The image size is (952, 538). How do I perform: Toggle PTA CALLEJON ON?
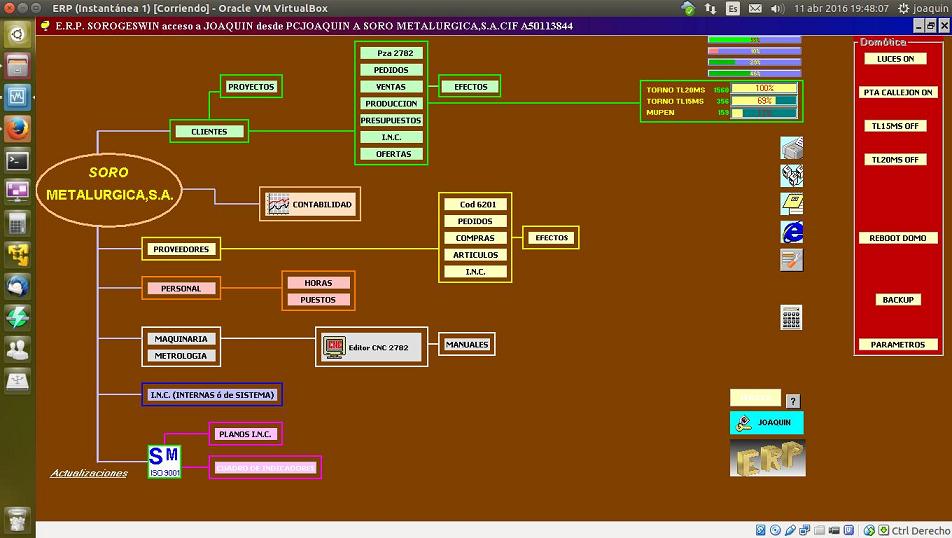click(898, 92)
